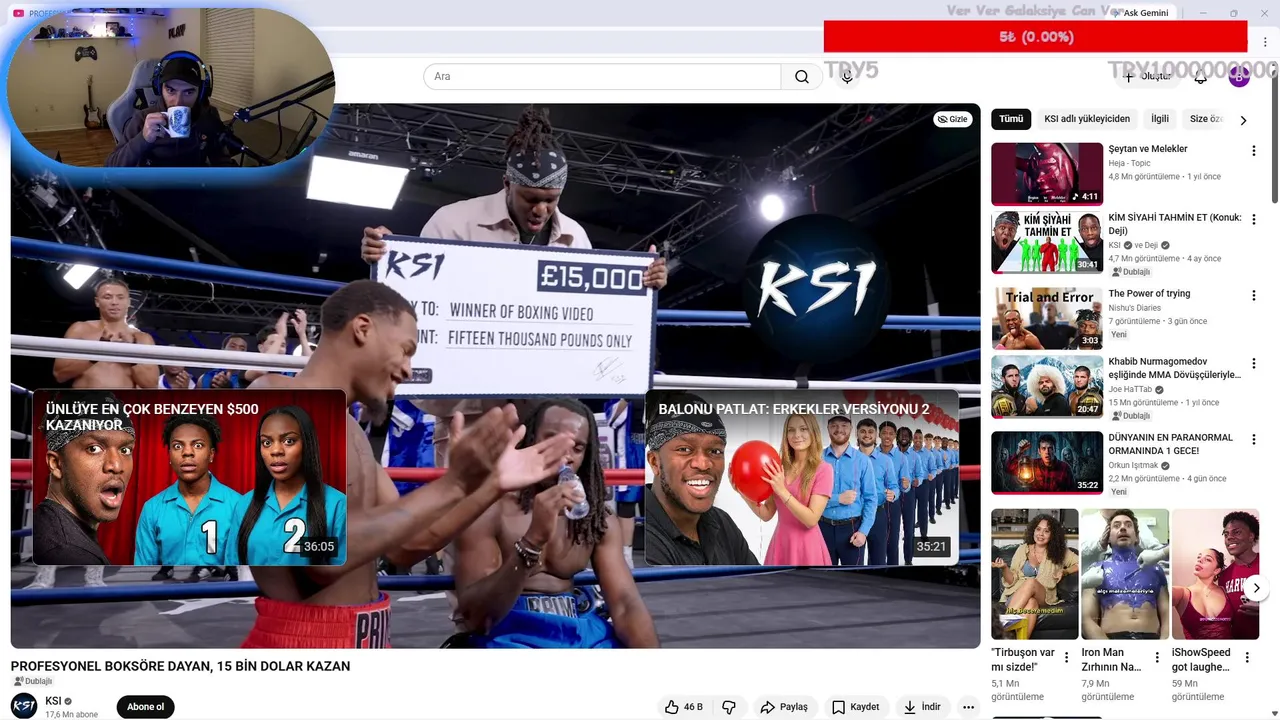Save the video with Kaydet
1280x720 pixels.
tap(856, 707)
